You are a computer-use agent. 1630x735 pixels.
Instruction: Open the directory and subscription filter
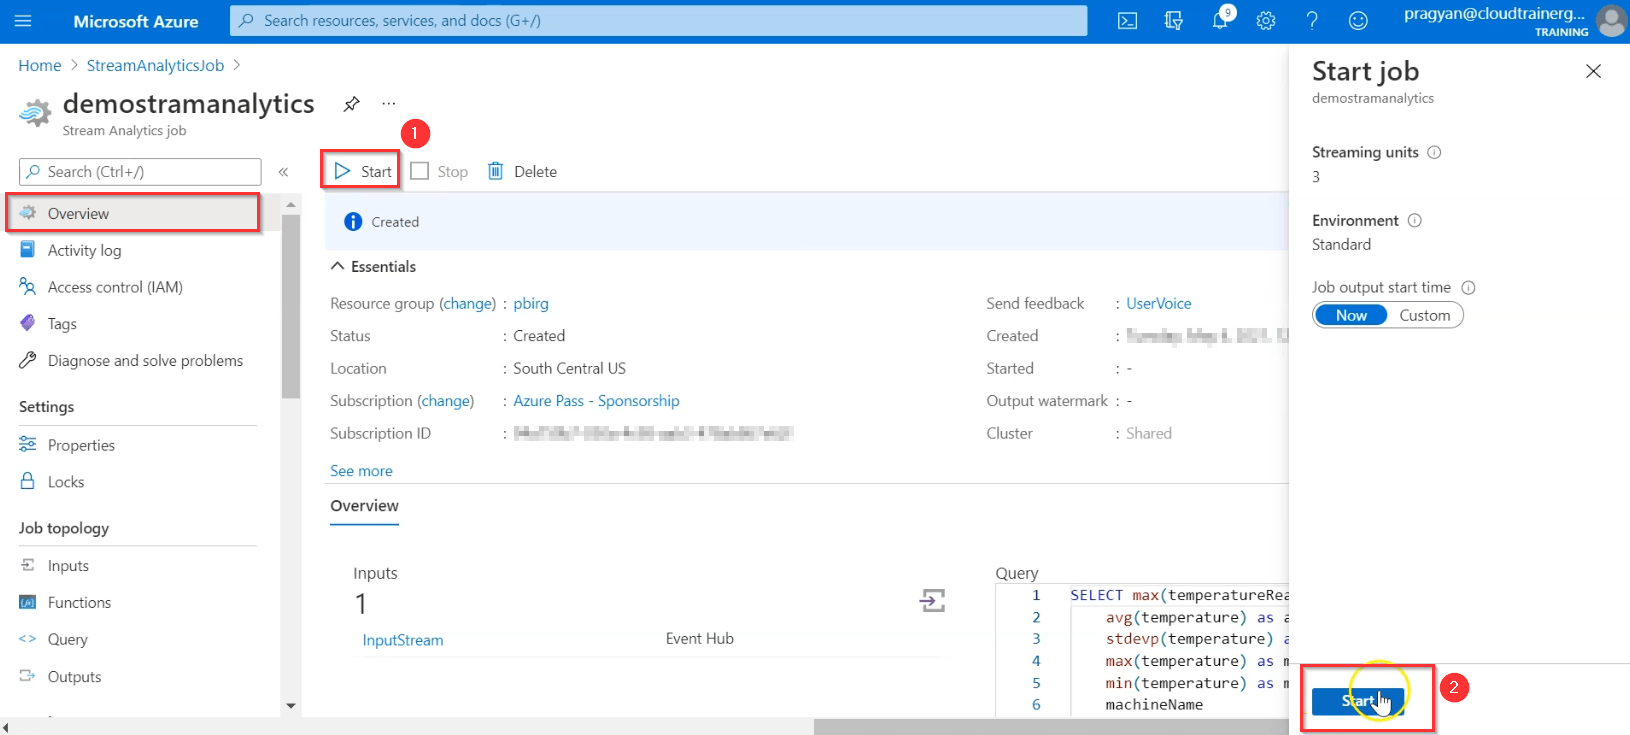coord(1174,21)
